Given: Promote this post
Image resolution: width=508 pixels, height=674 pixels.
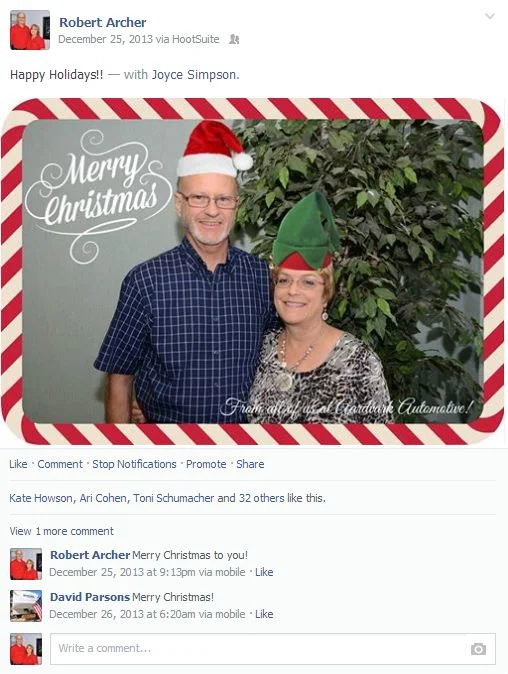Looking at the screenshot, I should pos(206,464).
